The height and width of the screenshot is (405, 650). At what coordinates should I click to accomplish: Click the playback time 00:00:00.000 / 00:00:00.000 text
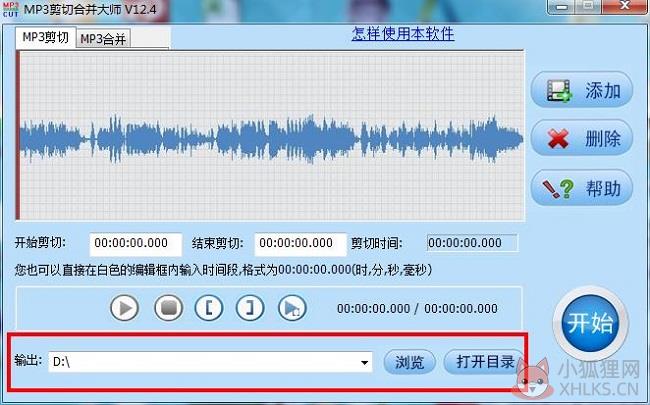pos(417,308)
